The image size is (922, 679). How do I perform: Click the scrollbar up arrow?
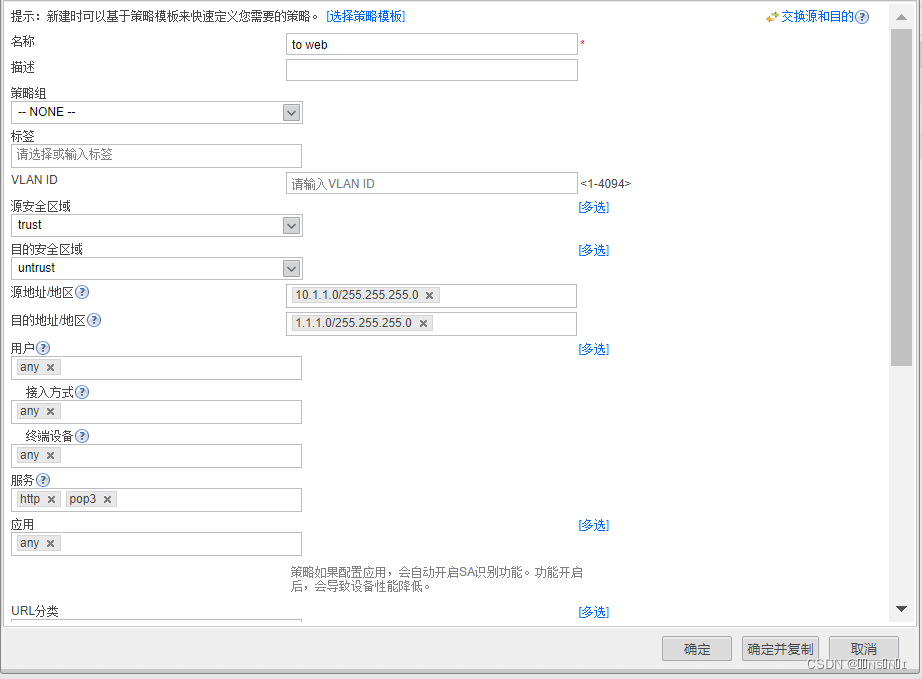(901, 17)
